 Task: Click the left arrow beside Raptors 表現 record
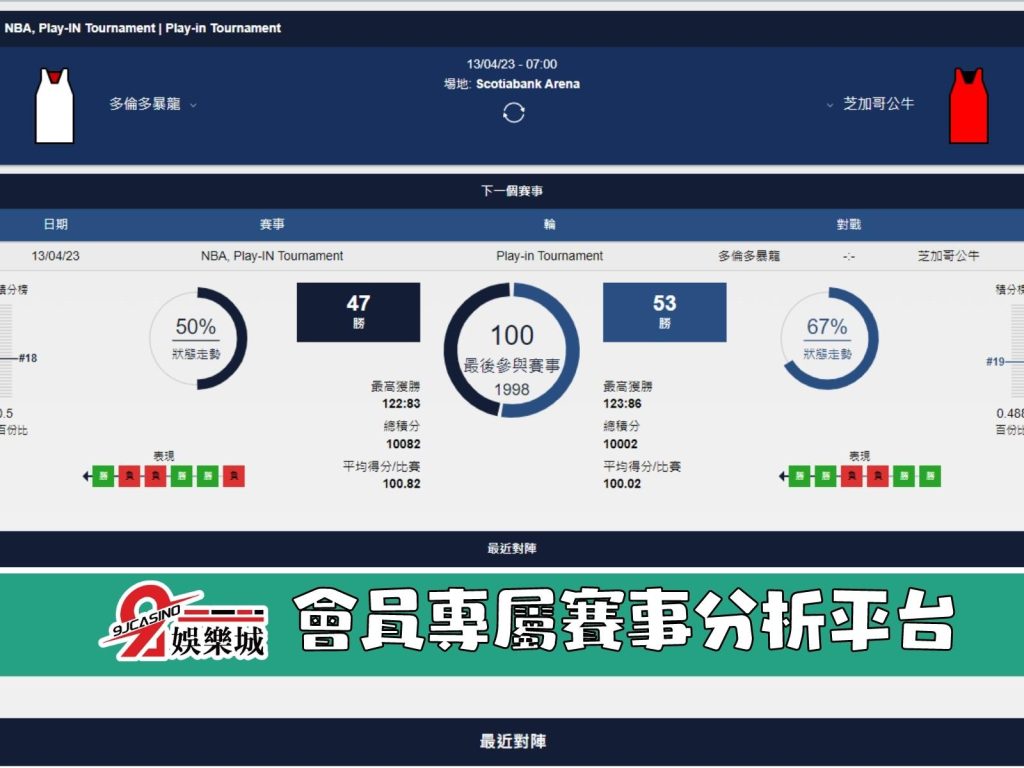[x=88, y=477]
